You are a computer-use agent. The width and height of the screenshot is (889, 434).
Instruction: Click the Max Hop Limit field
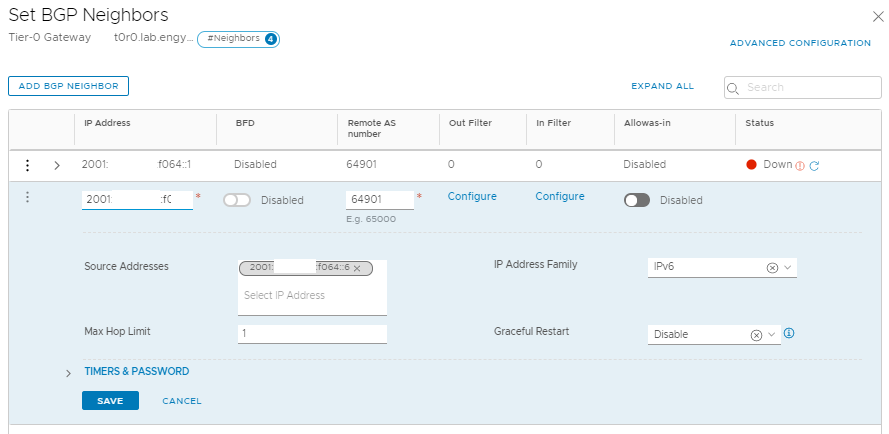[312, 334]
